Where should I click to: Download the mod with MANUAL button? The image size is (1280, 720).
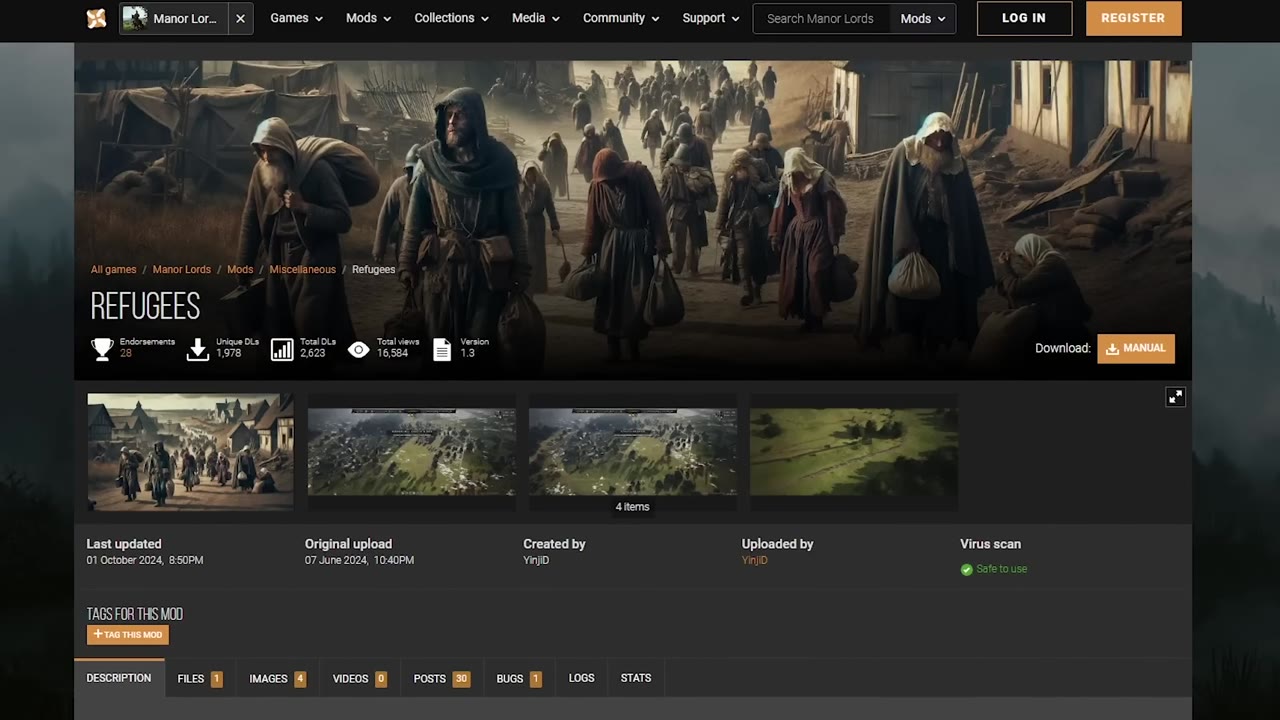1136,348
